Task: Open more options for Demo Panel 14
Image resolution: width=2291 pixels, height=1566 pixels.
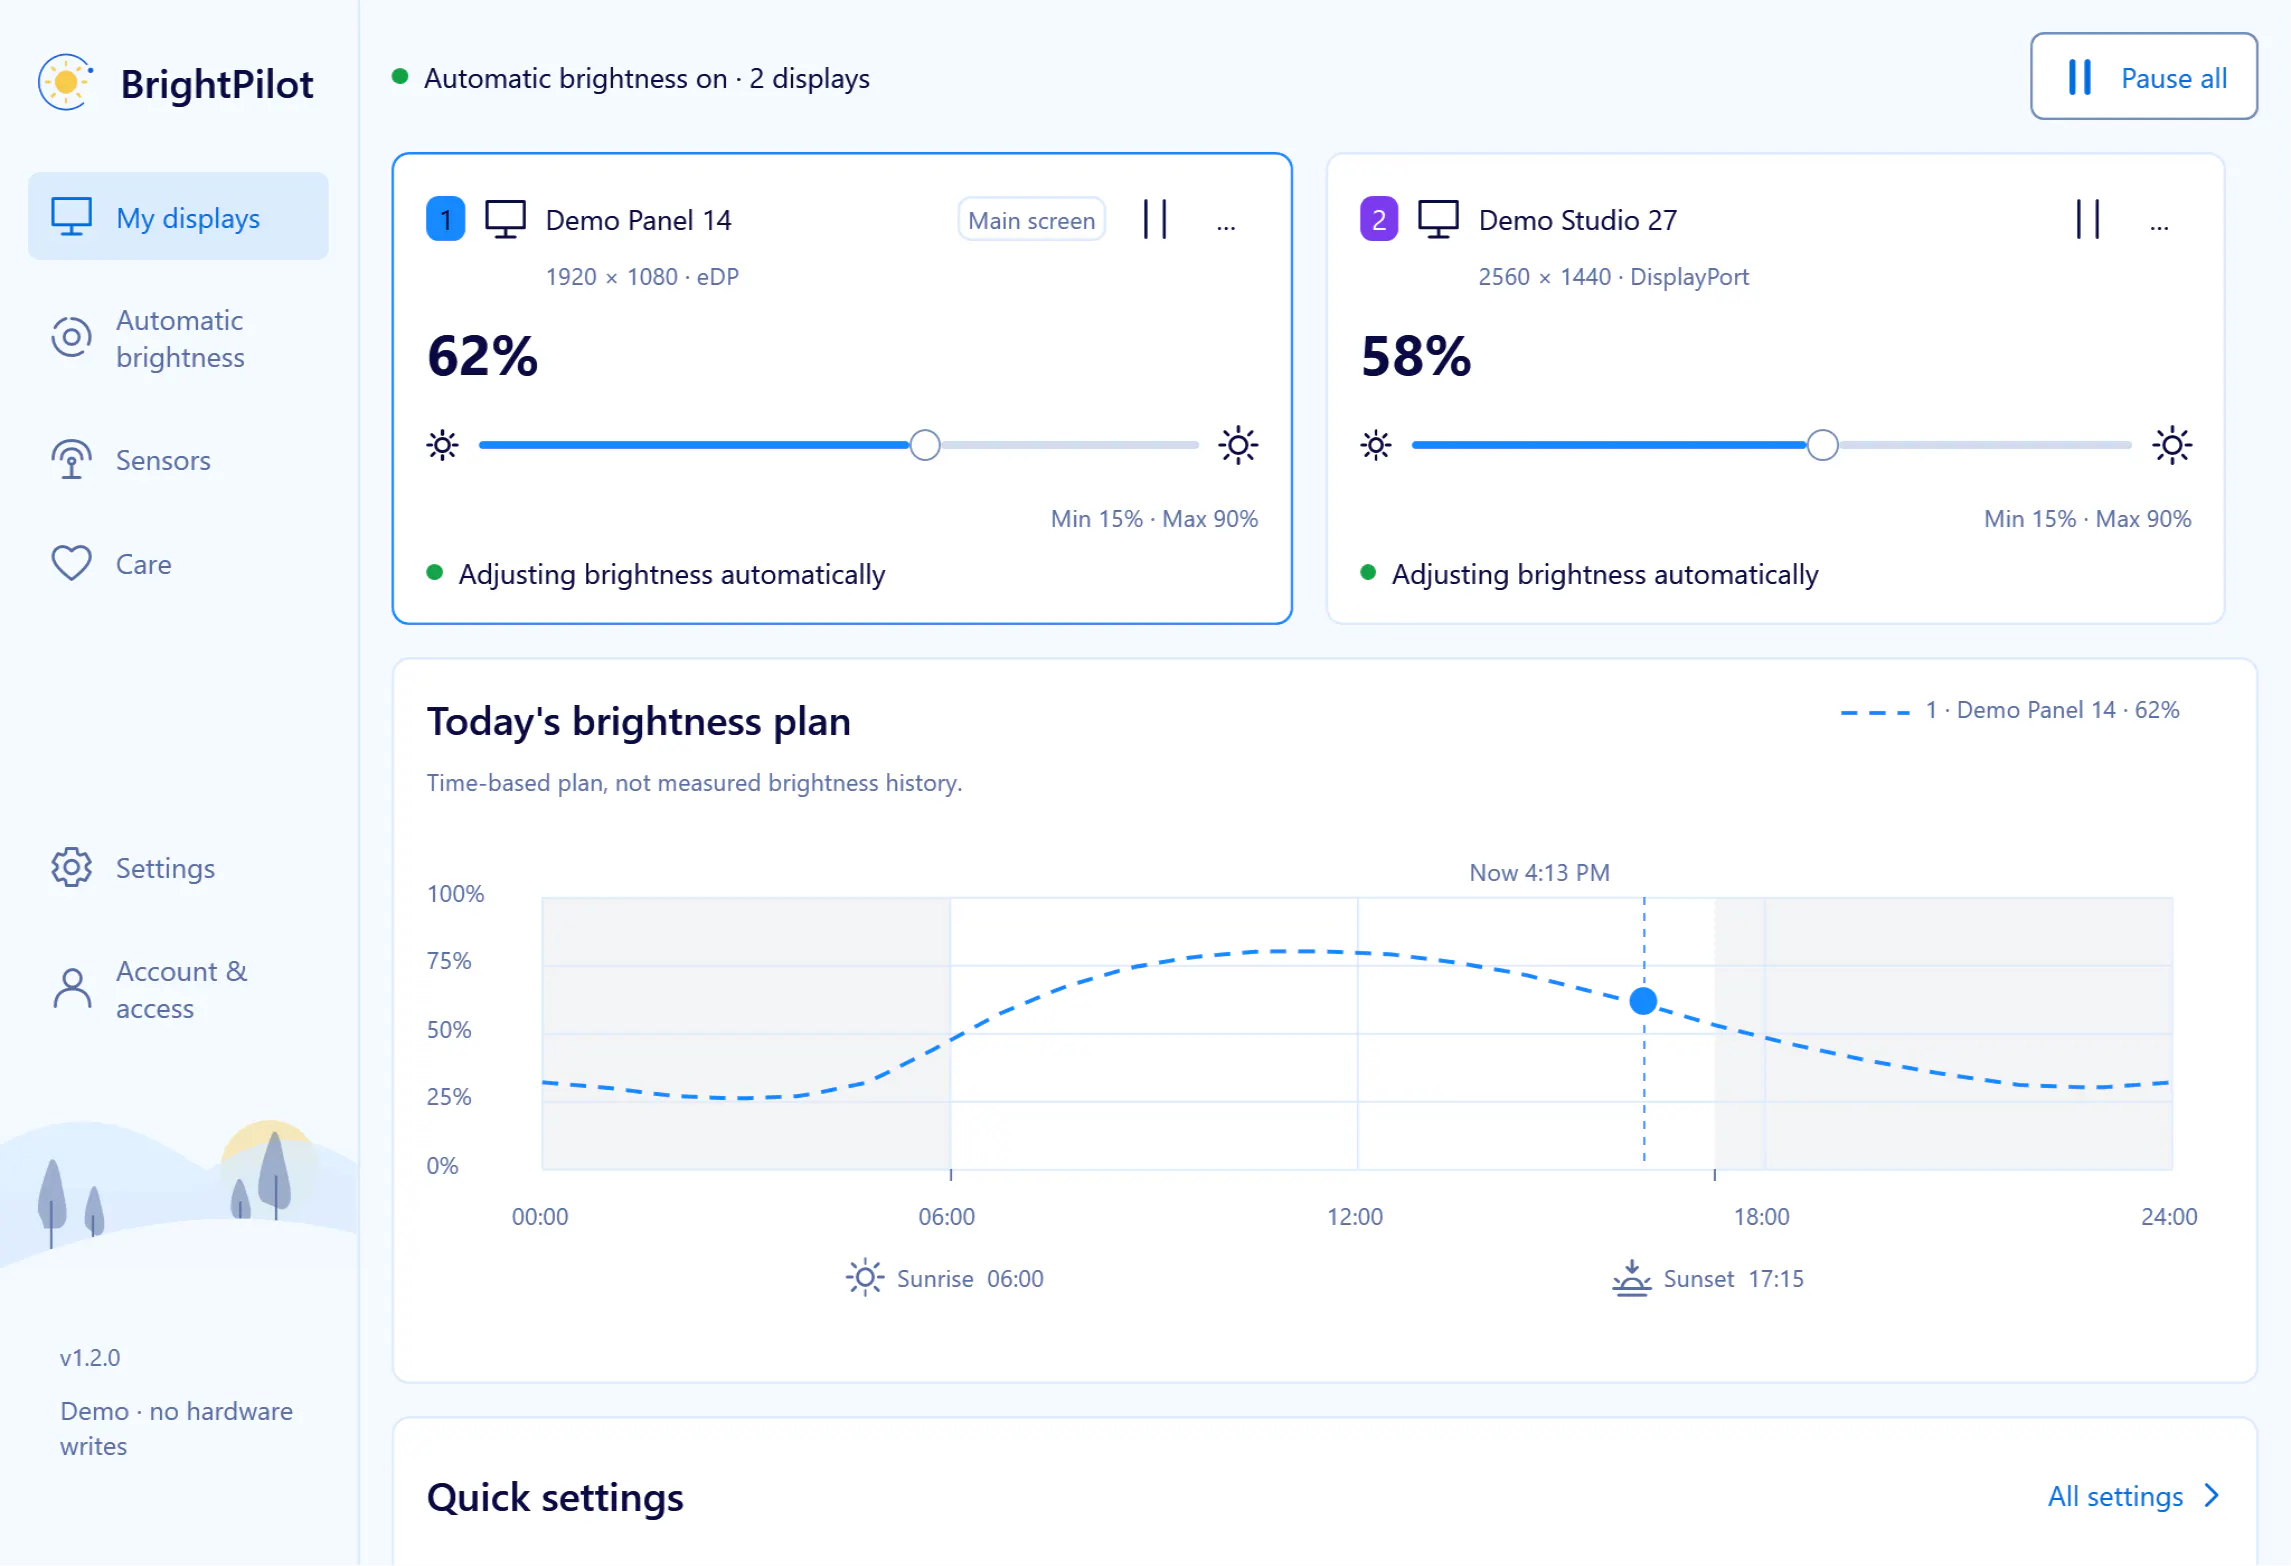Action: tap(1226, 224)
